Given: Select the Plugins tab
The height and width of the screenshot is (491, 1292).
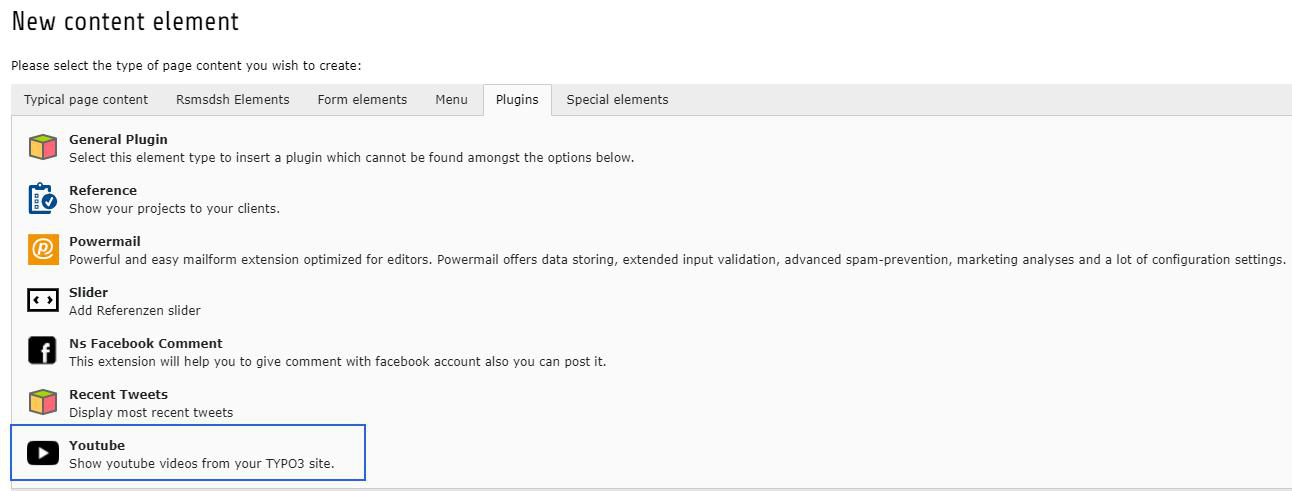Looking at the screenshot, I should (517, 99).
